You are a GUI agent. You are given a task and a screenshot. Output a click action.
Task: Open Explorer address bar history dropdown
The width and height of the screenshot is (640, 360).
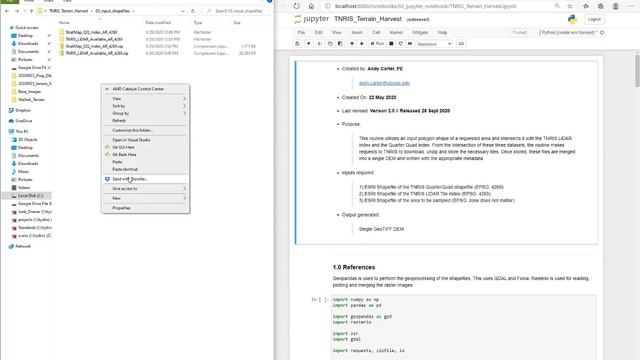182,11
